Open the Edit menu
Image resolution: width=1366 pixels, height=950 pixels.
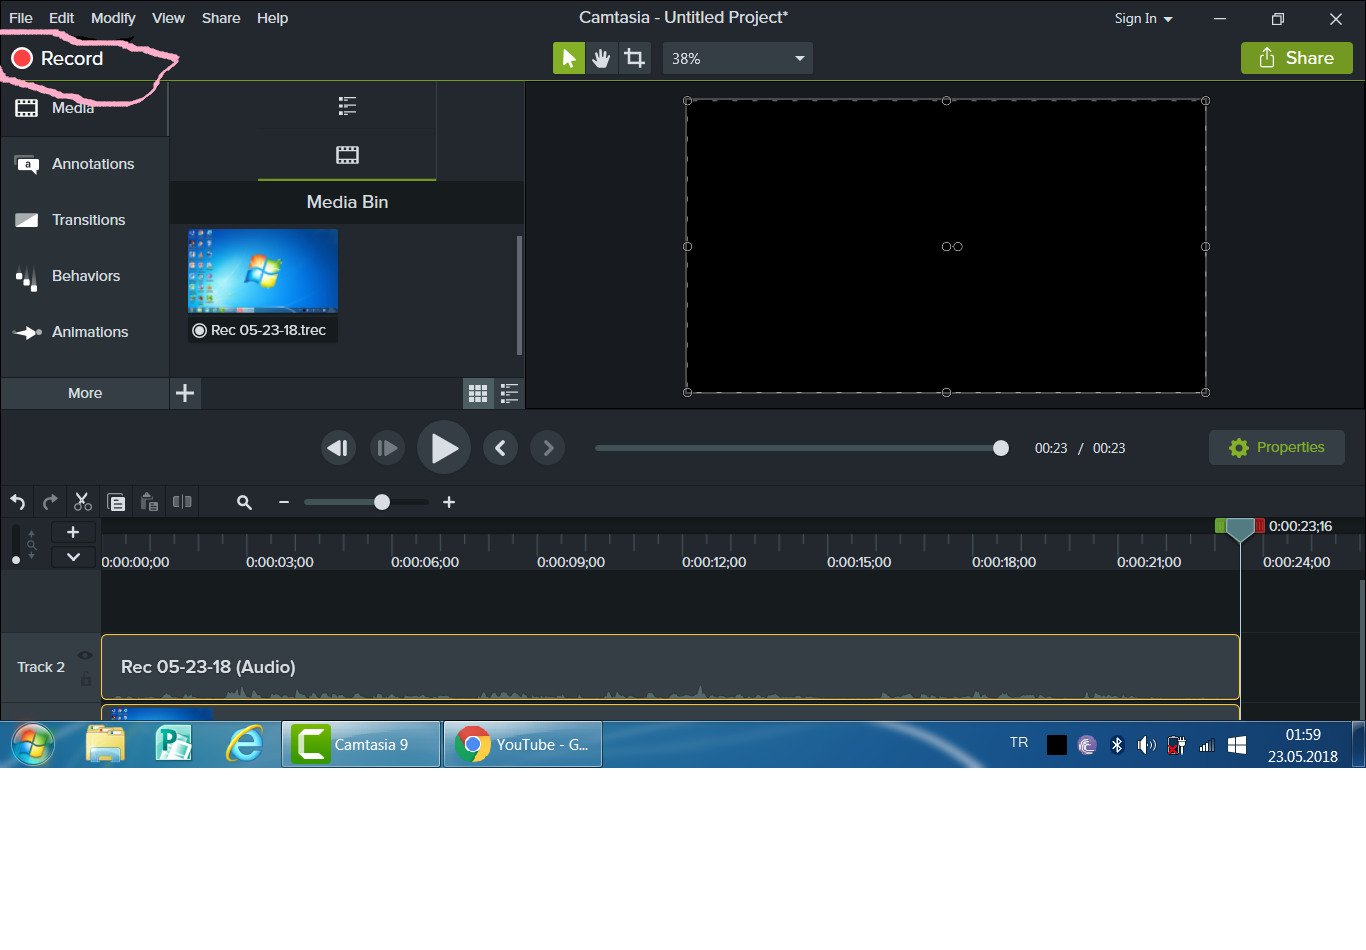pos(62,18)
